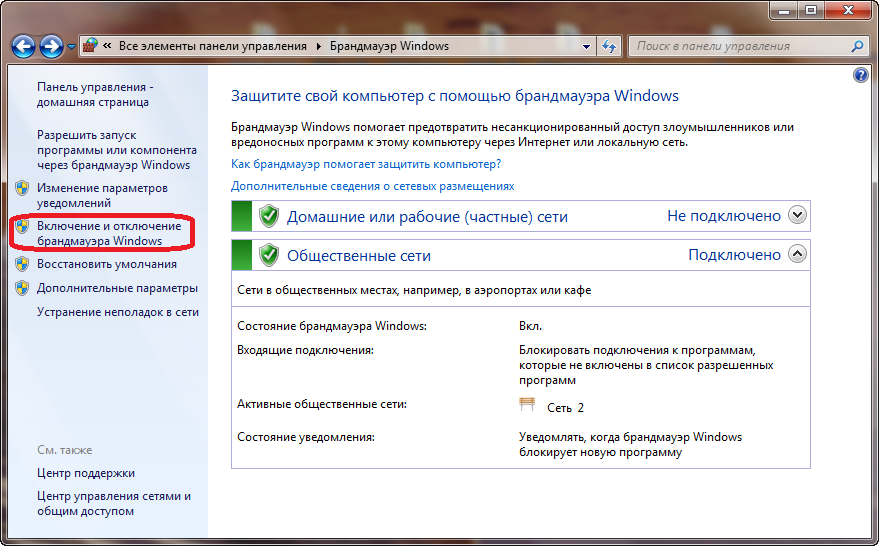Click the refresh button in address bar

(x=609, y=47)
